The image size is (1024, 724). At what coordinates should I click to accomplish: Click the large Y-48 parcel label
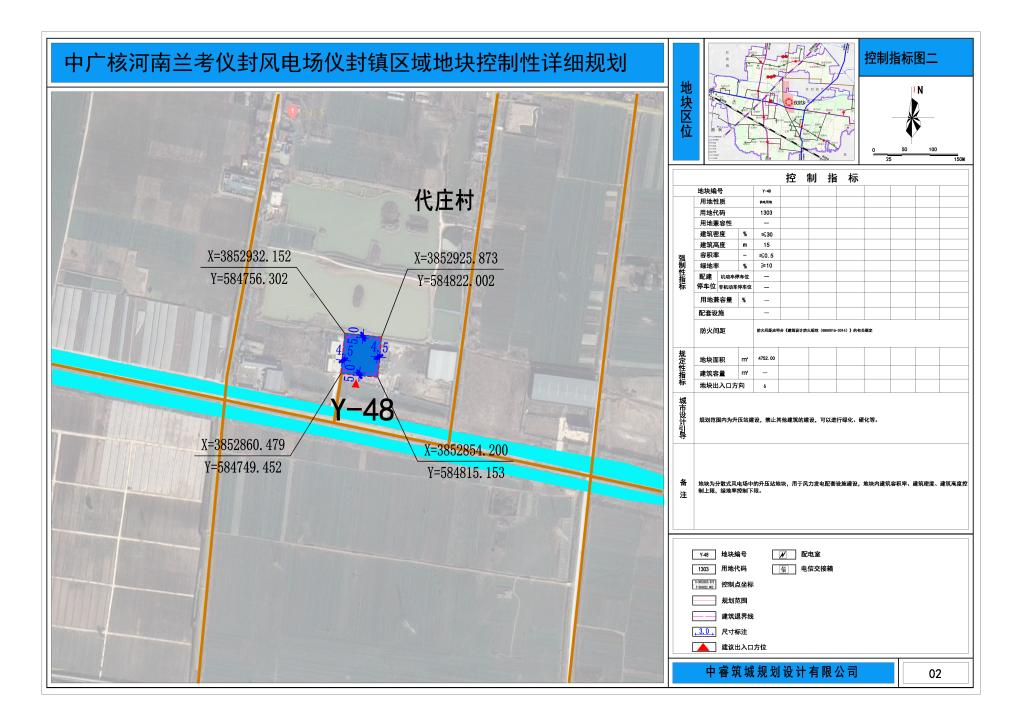tap(362, 410)
